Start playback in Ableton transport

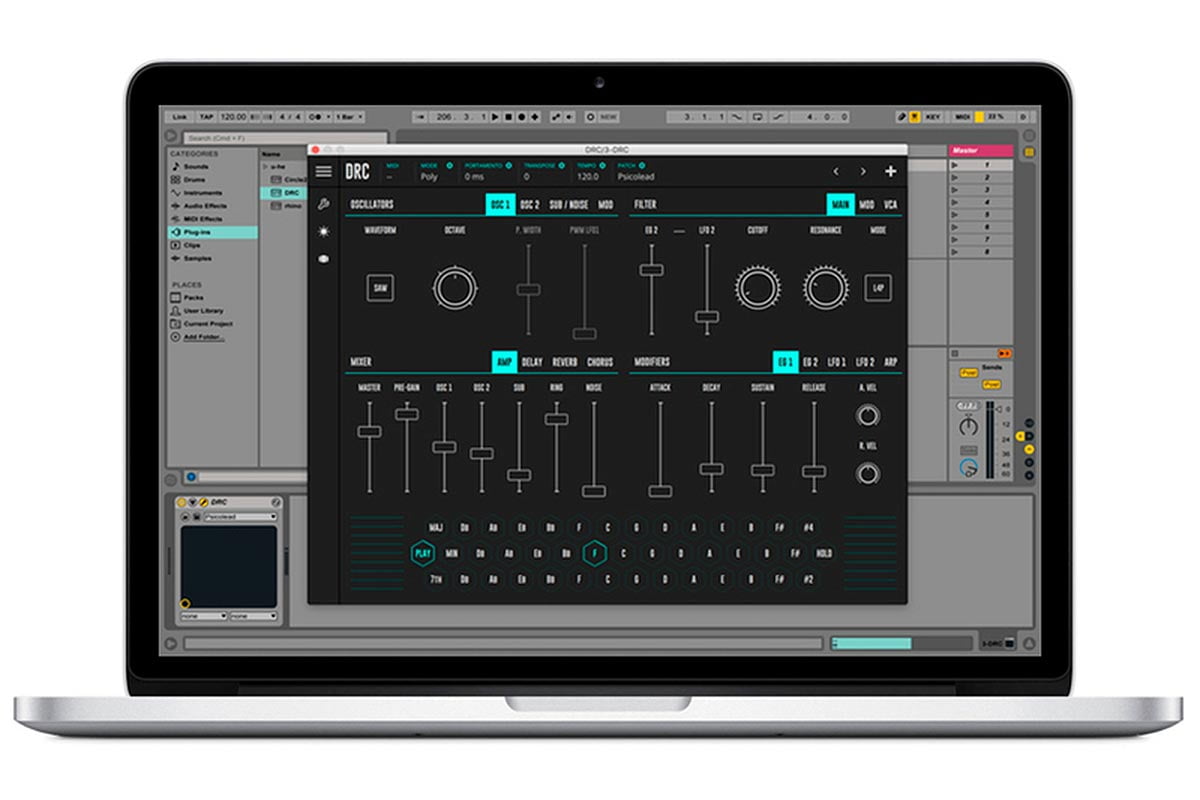pos(495,117)
